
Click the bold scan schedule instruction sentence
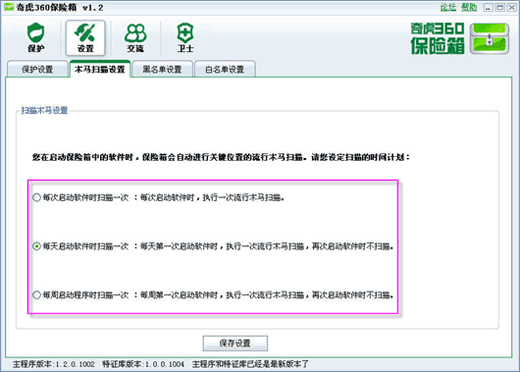click(x=221, y=157)
